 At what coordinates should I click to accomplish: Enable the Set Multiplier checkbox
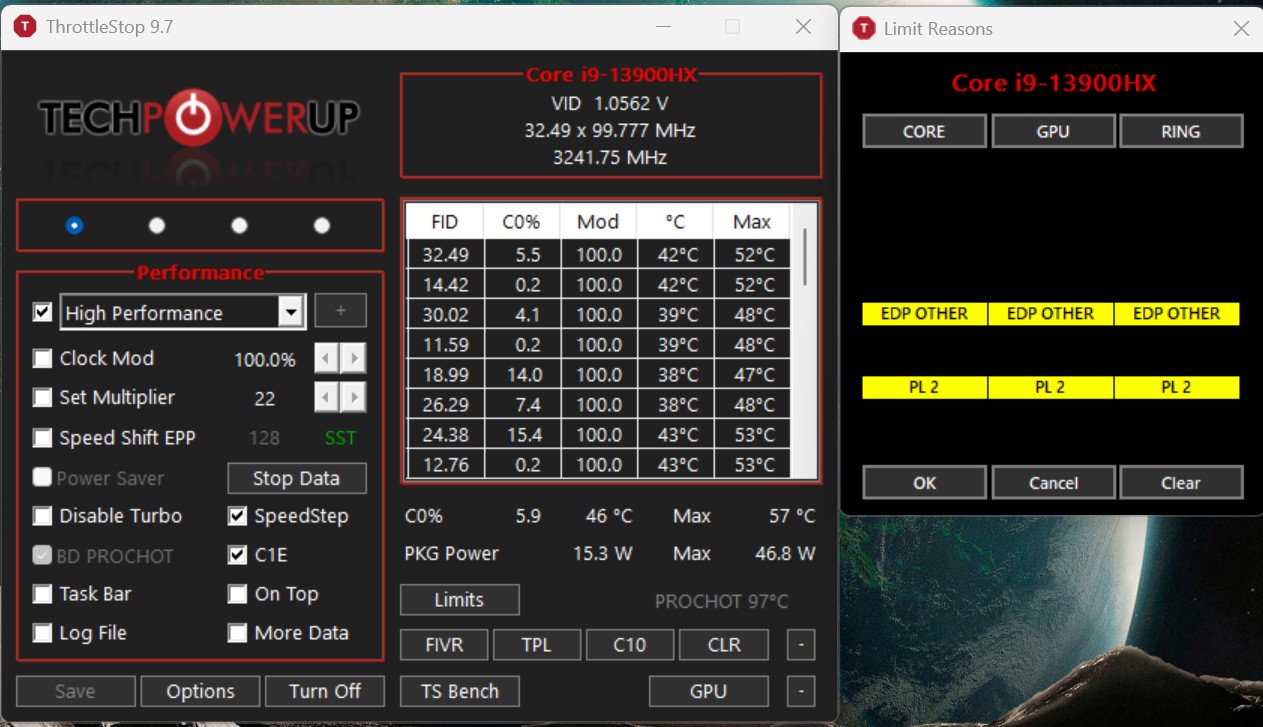click(x=42, y=398)
